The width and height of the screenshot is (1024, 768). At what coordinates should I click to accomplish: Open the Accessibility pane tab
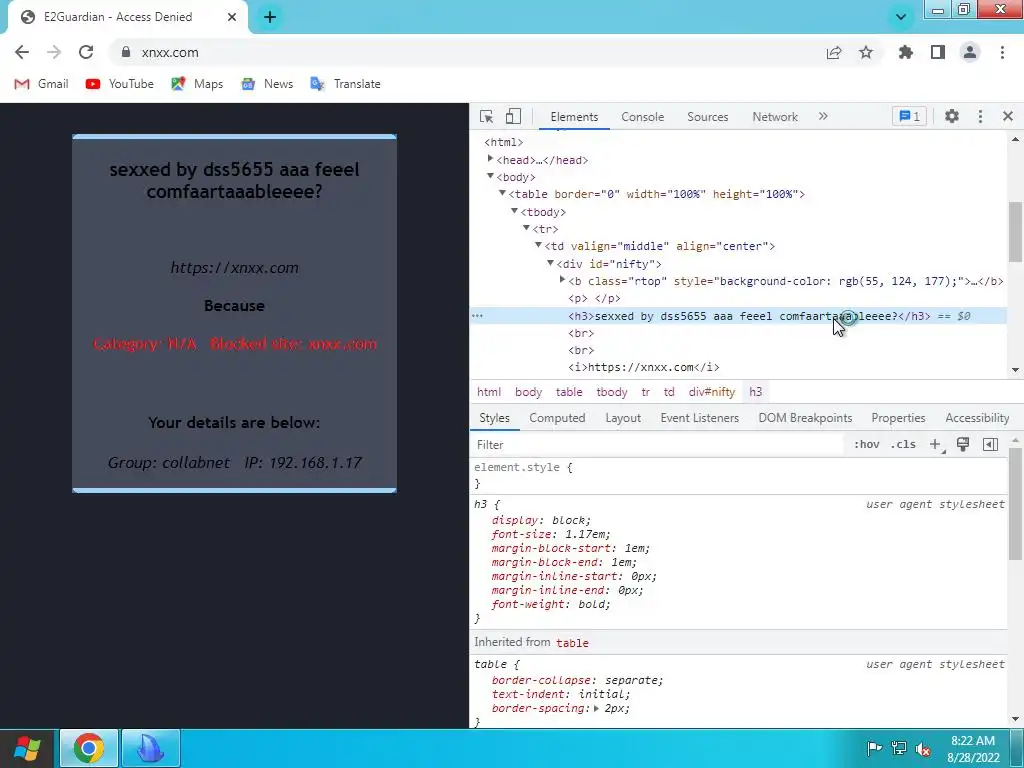[x=977, y=418]
